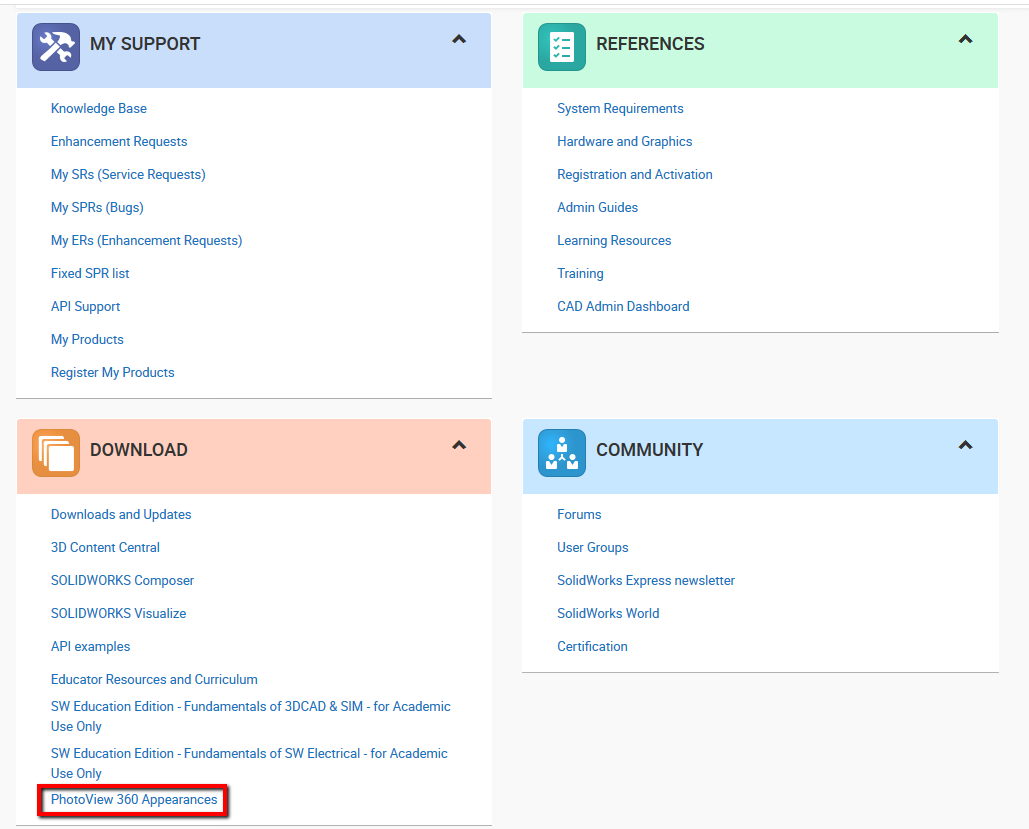View API examples
Screen dimensions: 1029x829
click(91, 647)
